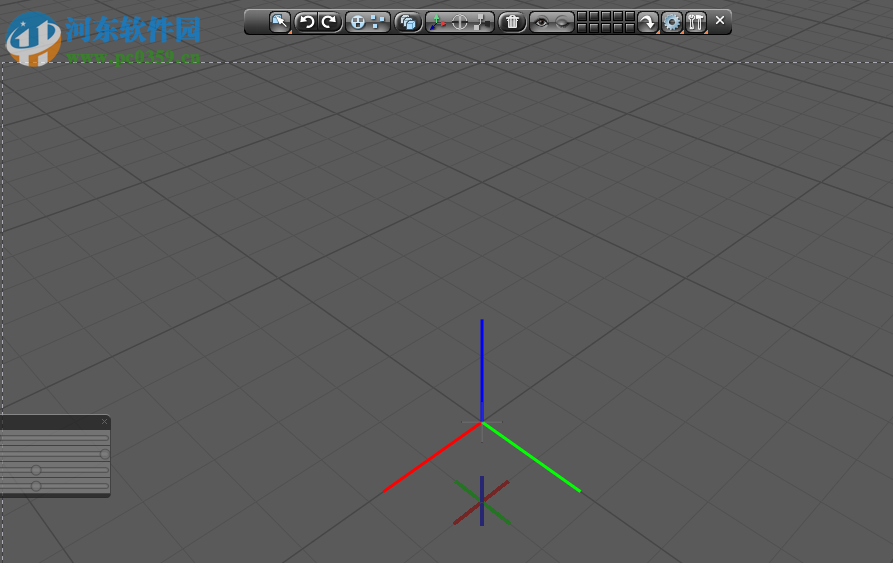Select the colored XYZ axes move tool
This screenshot has height=563, width=893.
pos(437,22)
